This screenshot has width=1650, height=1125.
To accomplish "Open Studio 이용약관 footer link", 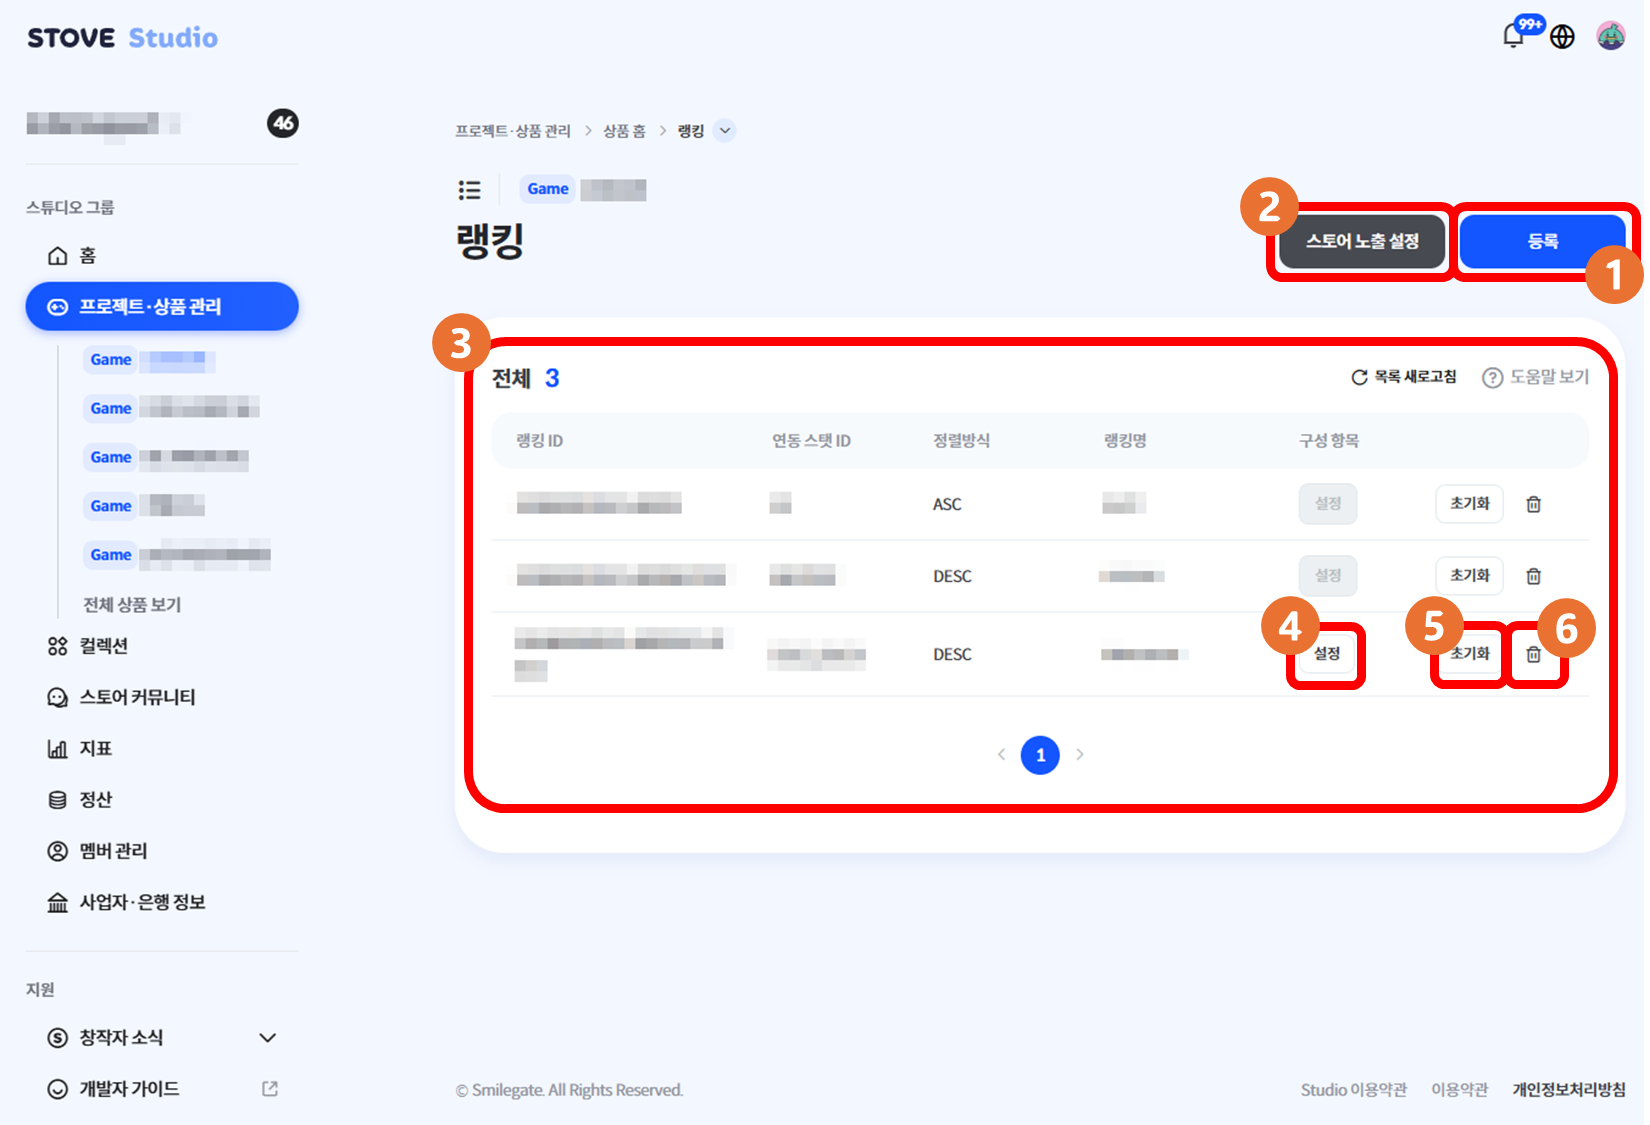I will (1353, 1090).
